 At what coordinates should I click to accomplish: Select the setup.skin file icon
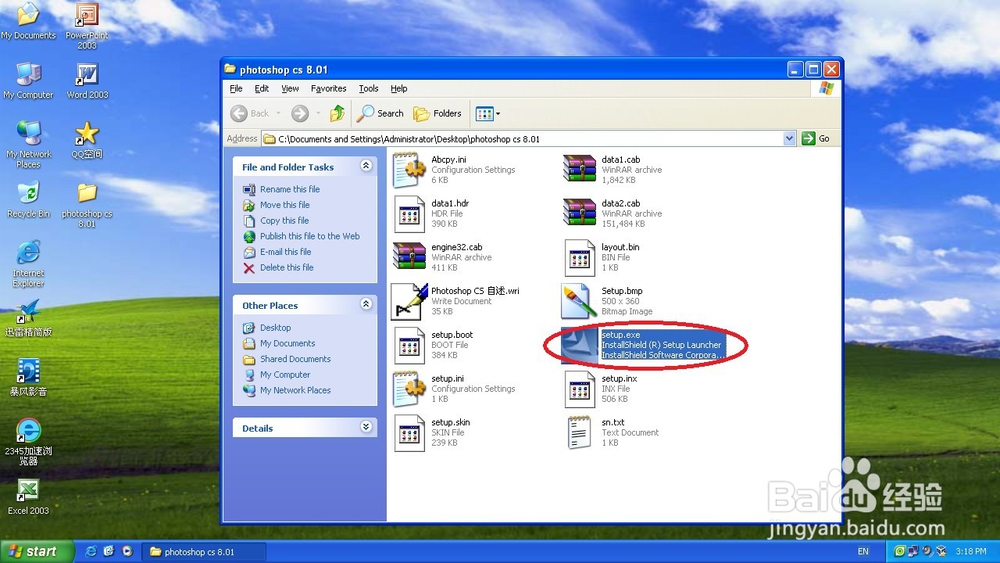point(409,432)
